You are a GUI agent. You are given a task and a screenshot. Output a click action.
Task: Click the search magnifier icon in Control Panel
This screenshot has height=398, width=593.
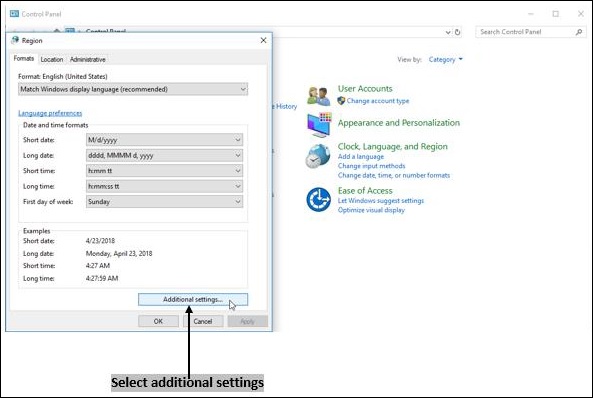(x=579, y=32)
